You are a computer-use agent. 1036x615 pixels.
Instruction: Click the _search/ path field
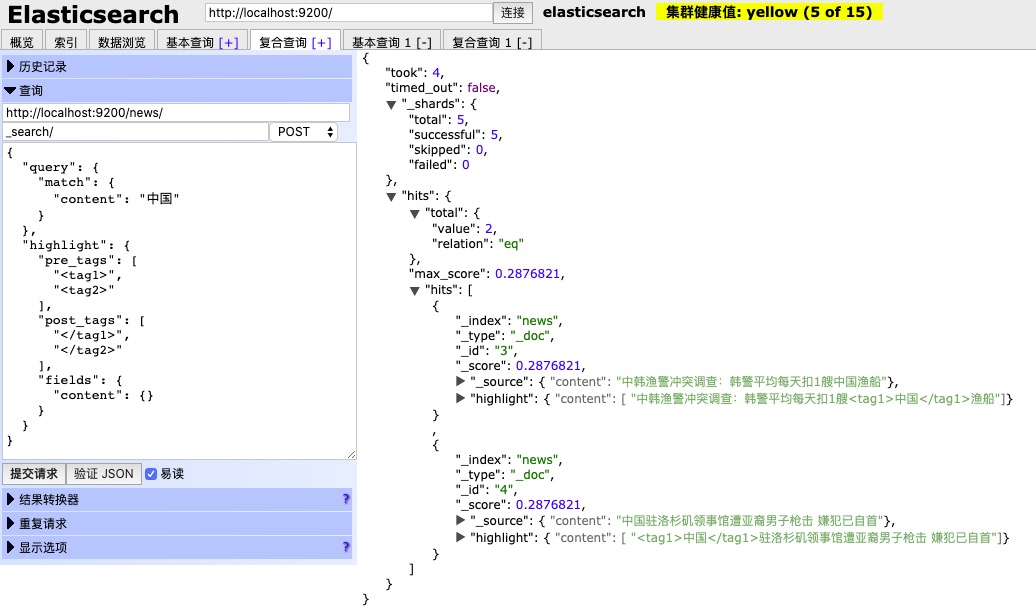[x=135, y=131]
